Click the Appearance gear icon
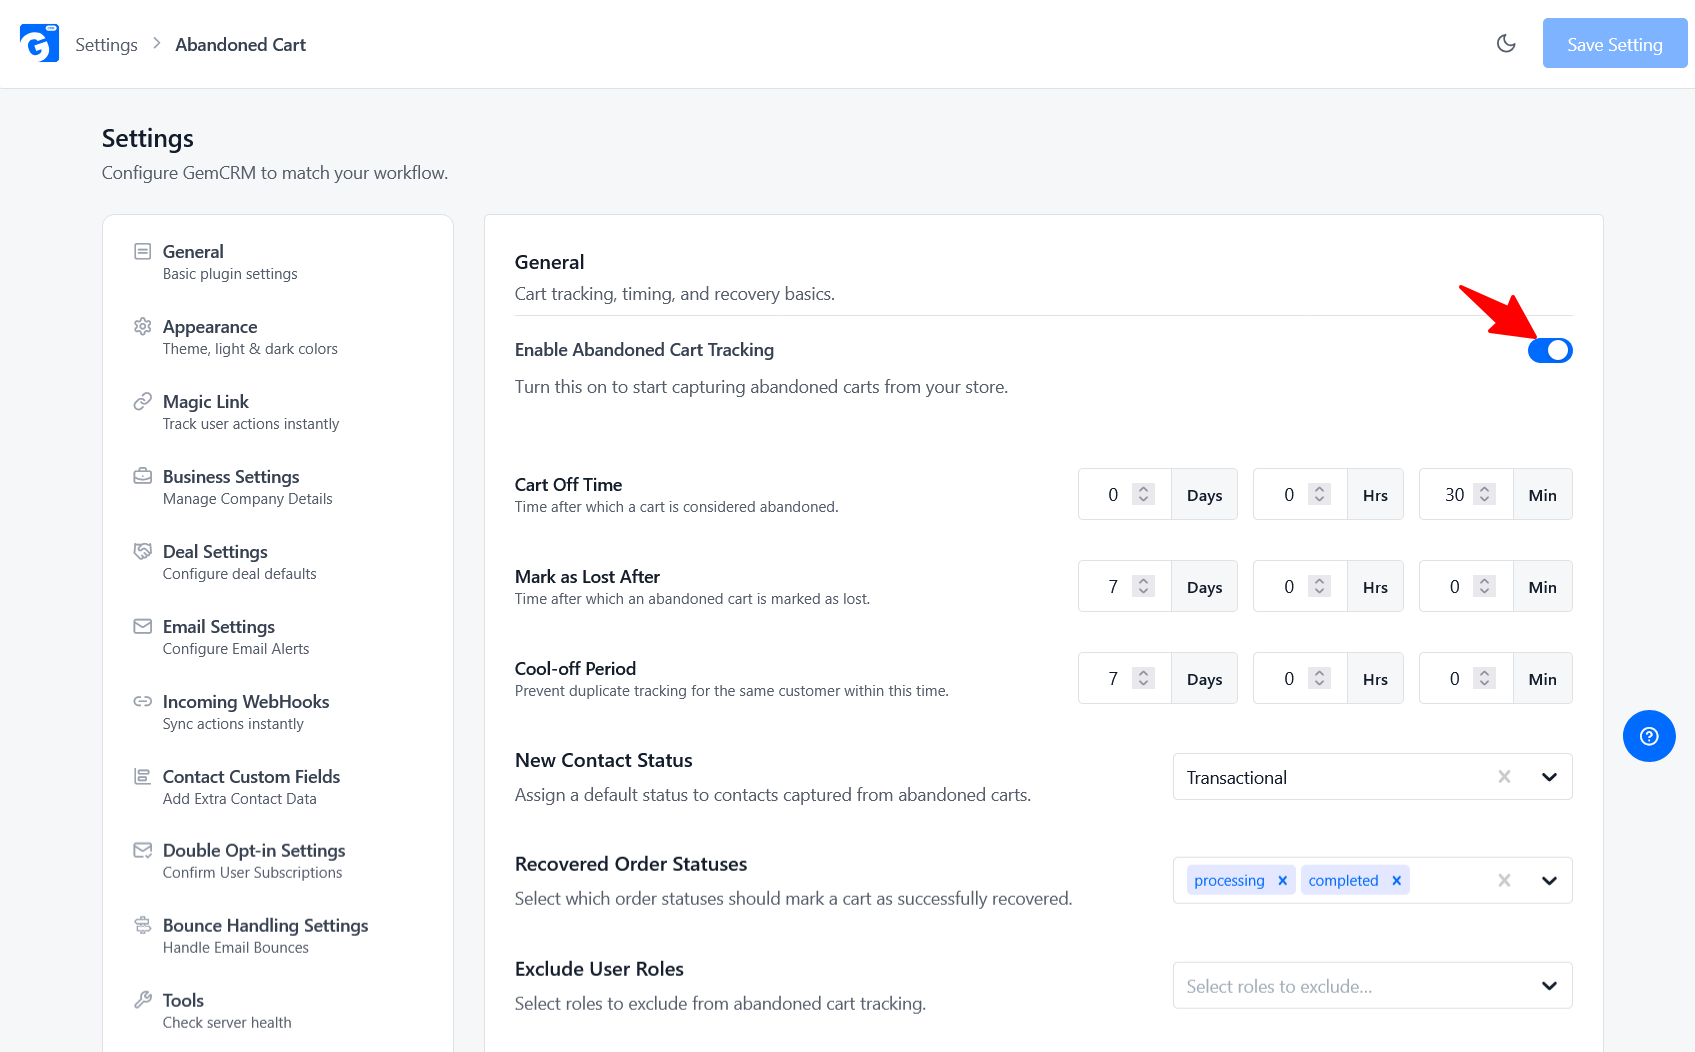 click(143, 326)
